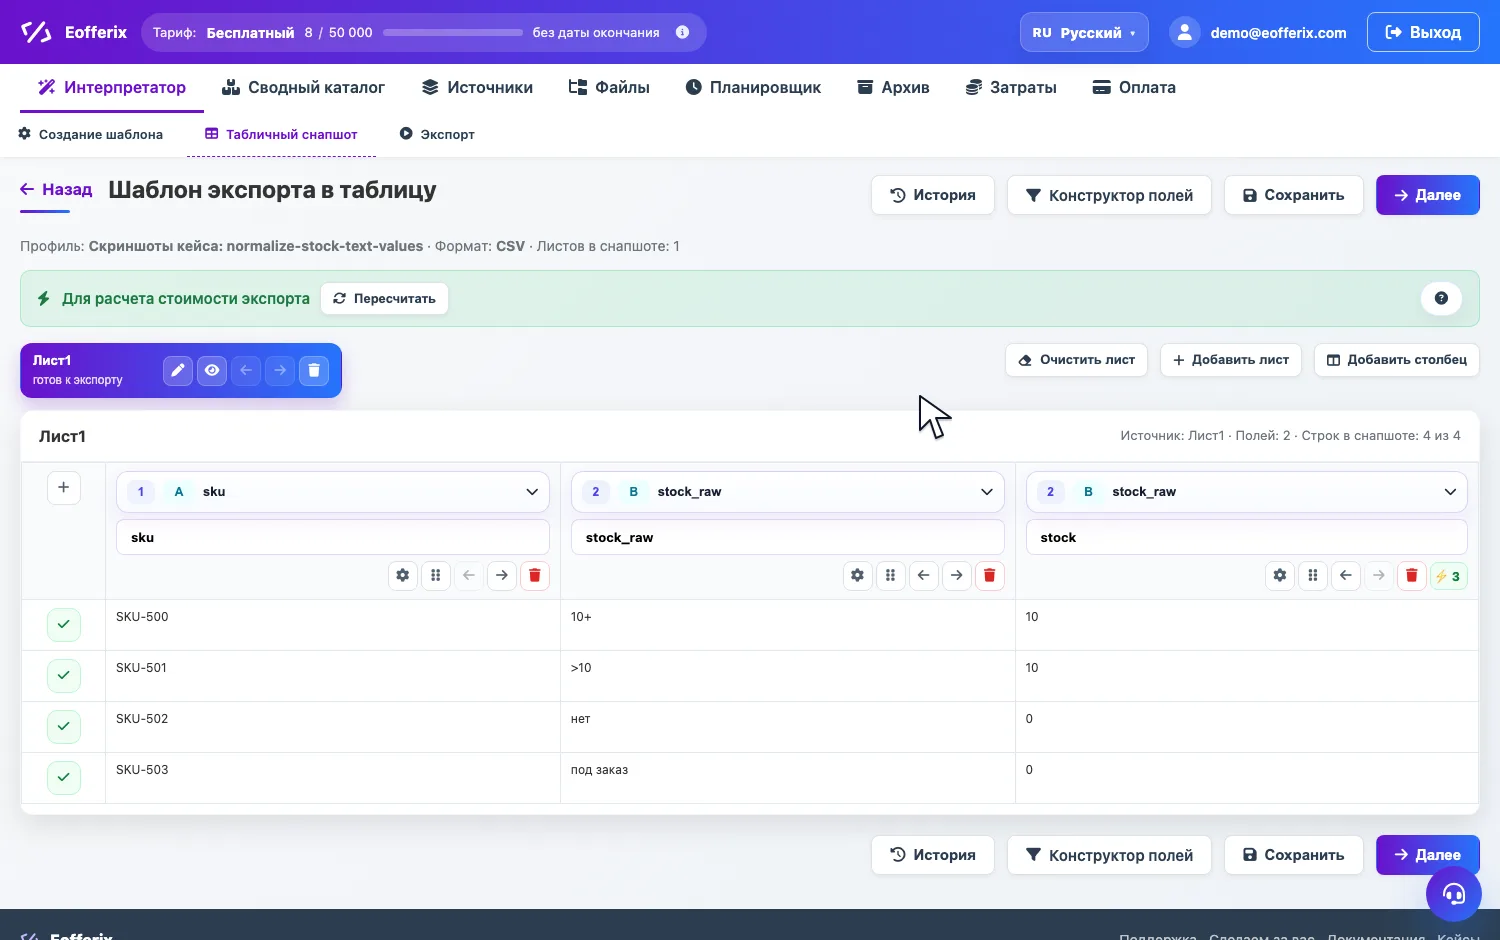The image size is (1500, 940).
Task: Select Табличный снапшот step
Action: click(x=281, y=134)
